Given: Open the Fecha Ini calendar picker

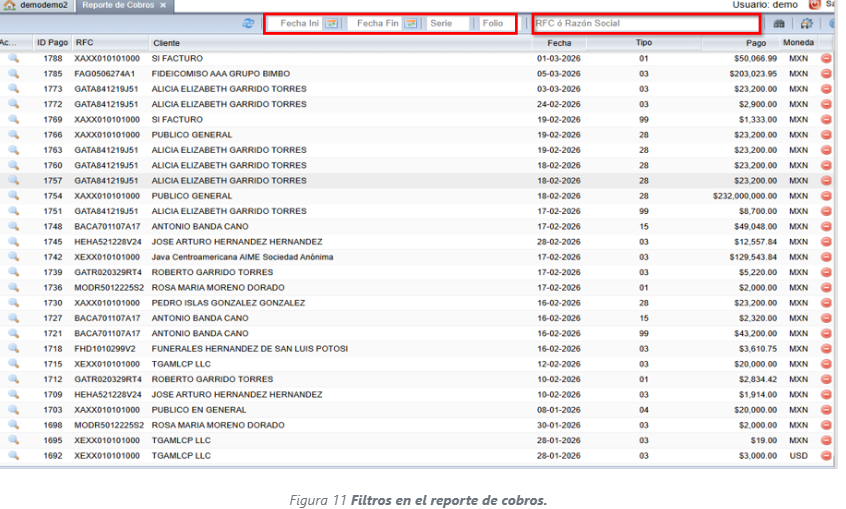Looking at the screenshot, I should pyautogui.click(x=332, y=23).
